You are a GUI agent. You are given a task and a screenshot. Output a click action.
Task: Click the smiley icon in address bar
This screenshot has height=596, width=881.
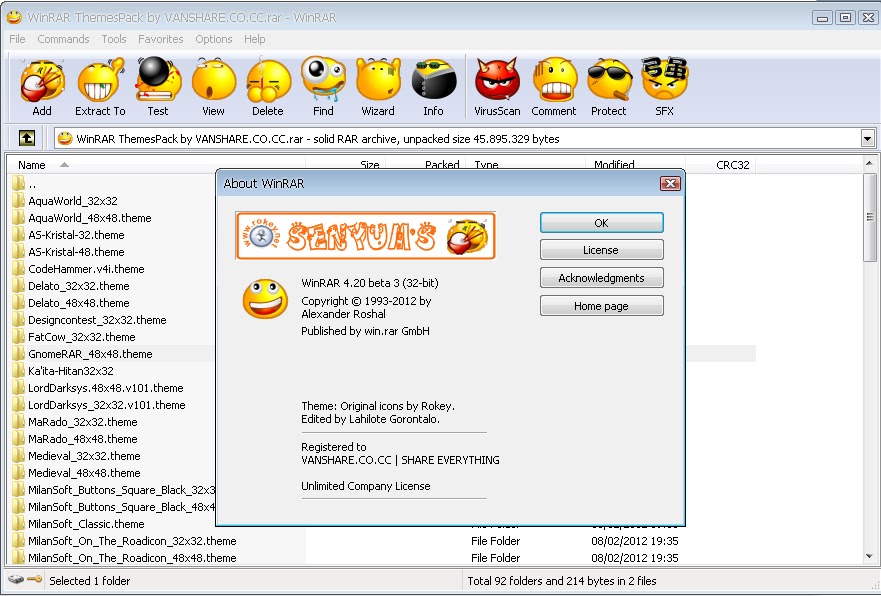pyautogui.click(x=65, y=138)
